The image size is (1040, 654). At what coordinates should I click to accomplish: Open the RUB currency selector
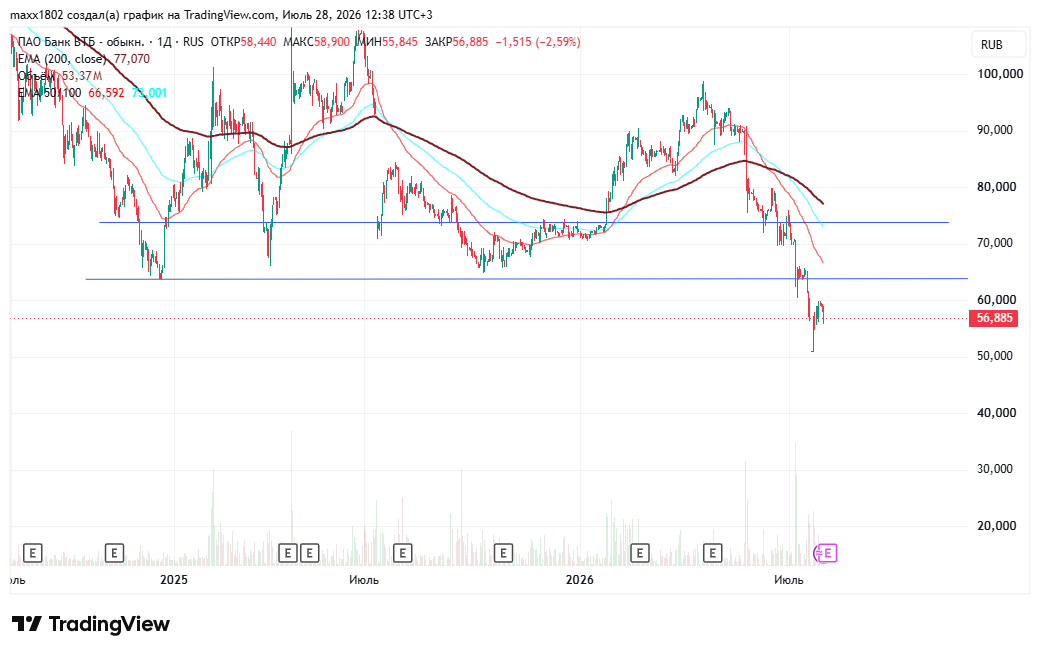coord(992,44)
